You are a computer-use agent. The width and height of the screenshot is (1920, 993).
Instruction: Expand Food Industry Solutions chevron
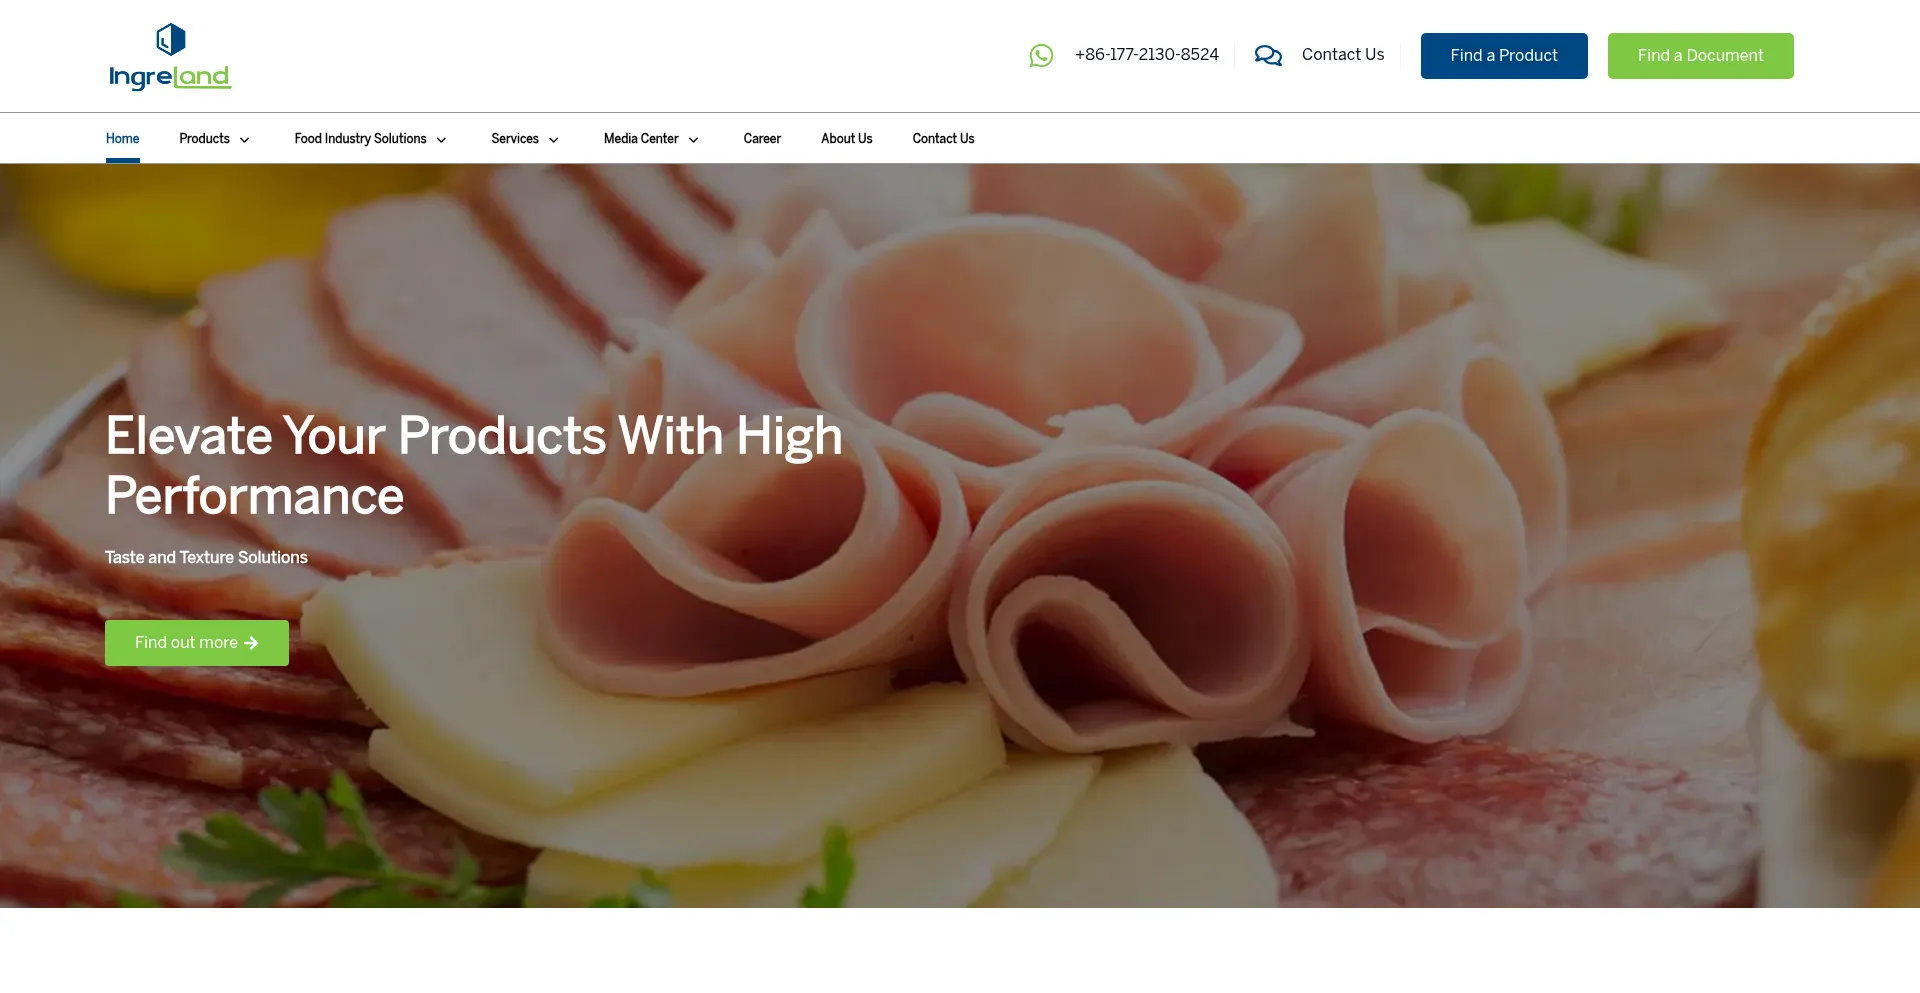point(441,140)
